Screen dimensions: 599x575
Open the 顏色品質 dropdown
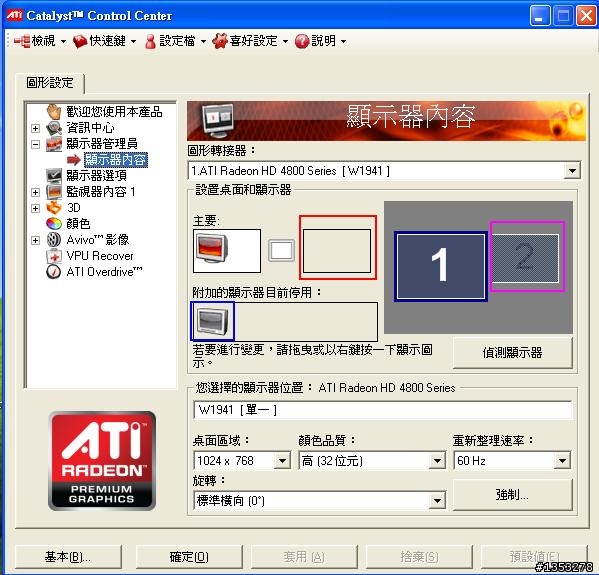[437, 461]
